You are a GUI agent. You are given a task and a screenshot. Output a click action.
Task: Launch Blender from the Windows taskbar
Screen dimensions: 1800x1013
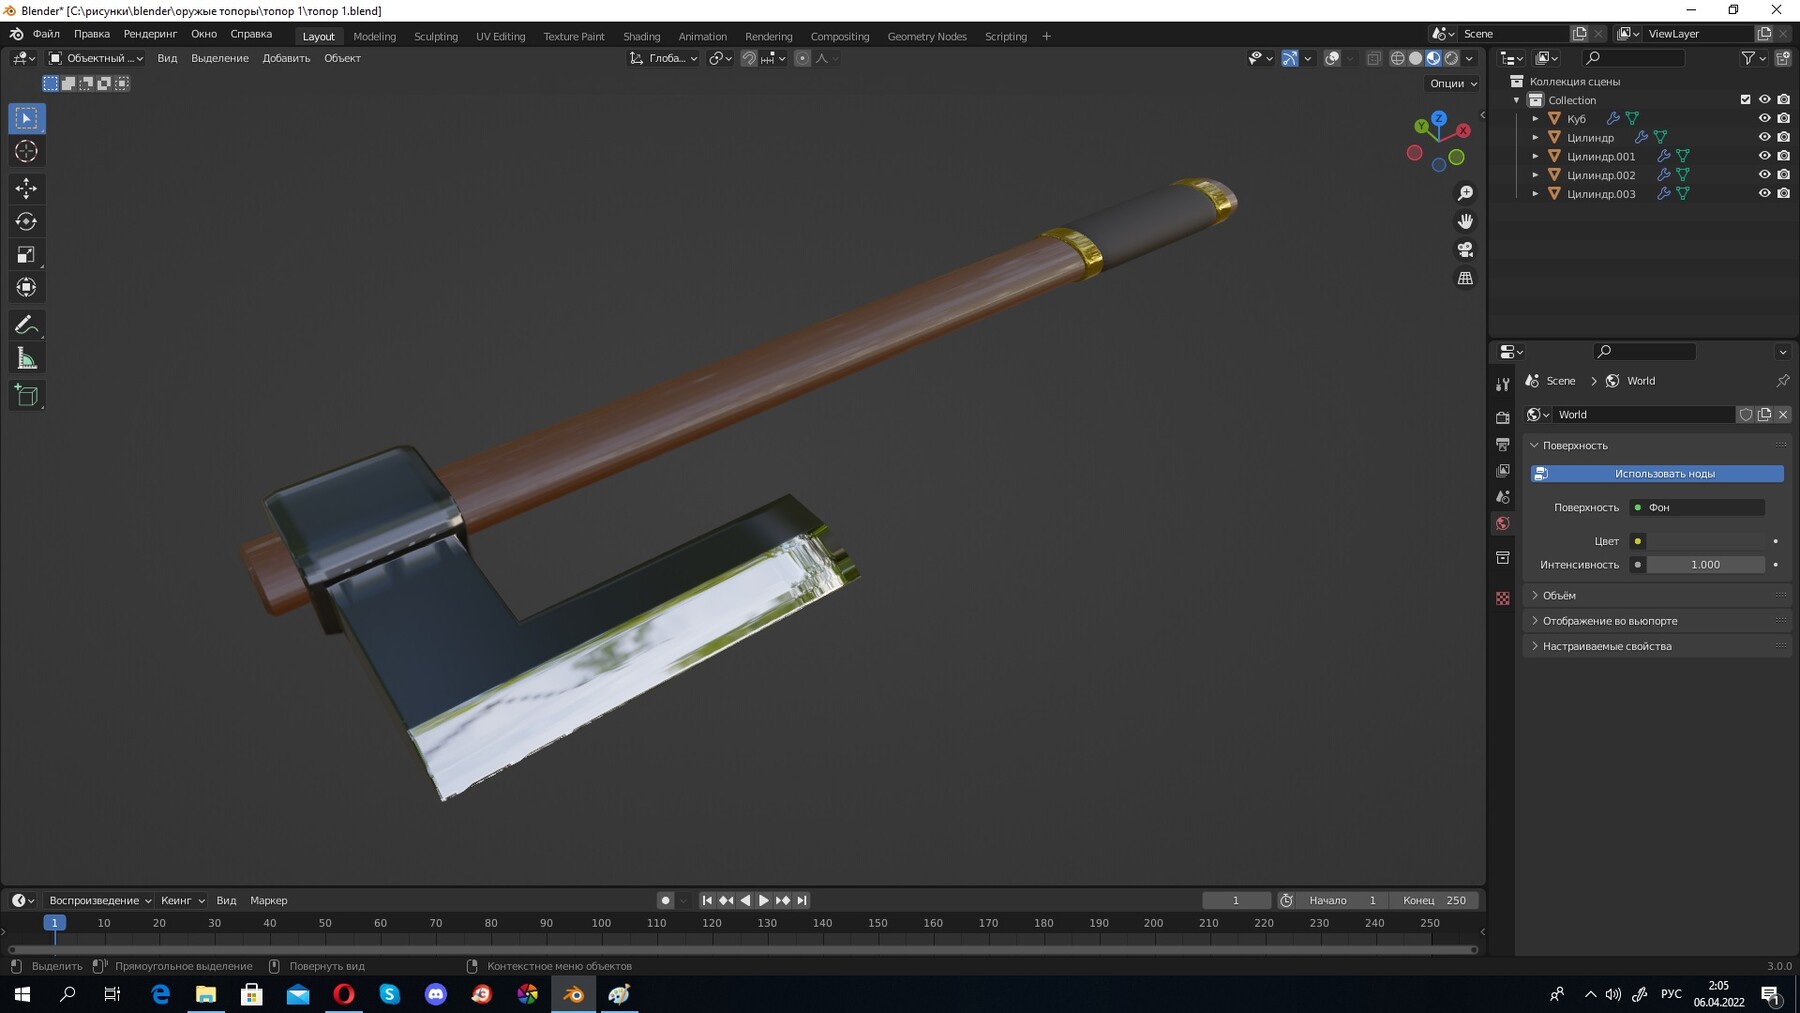pyautogui.click(x=572, y=994)
